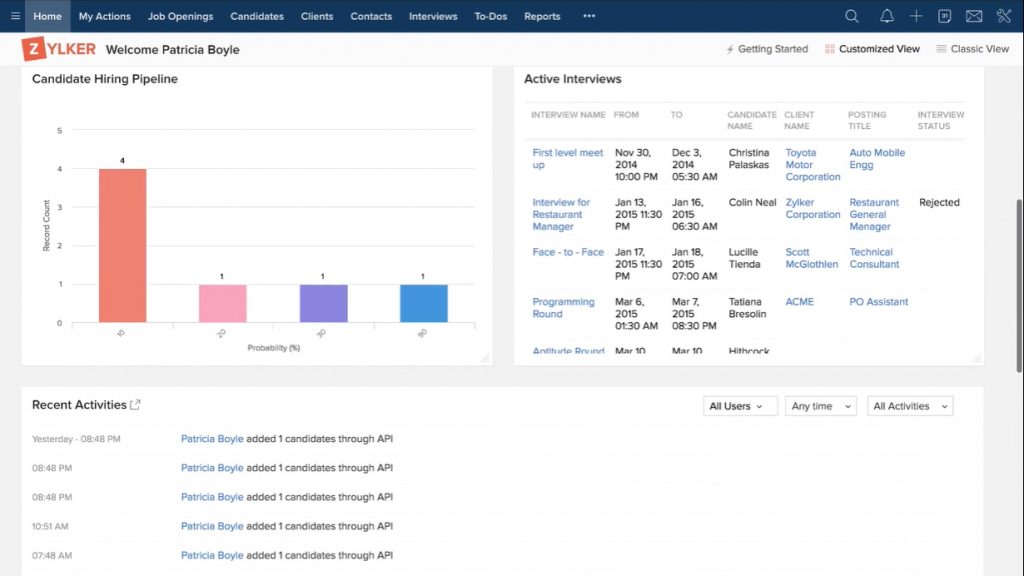This screenshot has height=576, width=1024.
Task: Open the Interviews menu item
Action: pos(432,15)
